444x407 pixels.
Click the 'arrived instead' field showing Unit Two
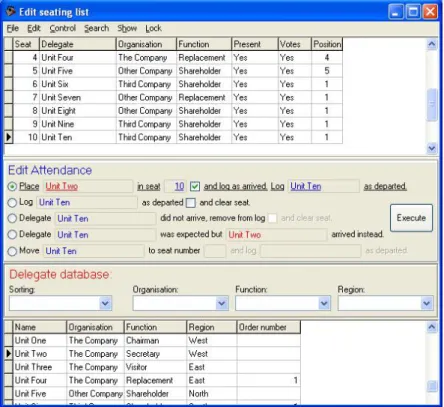pos(277,235)
